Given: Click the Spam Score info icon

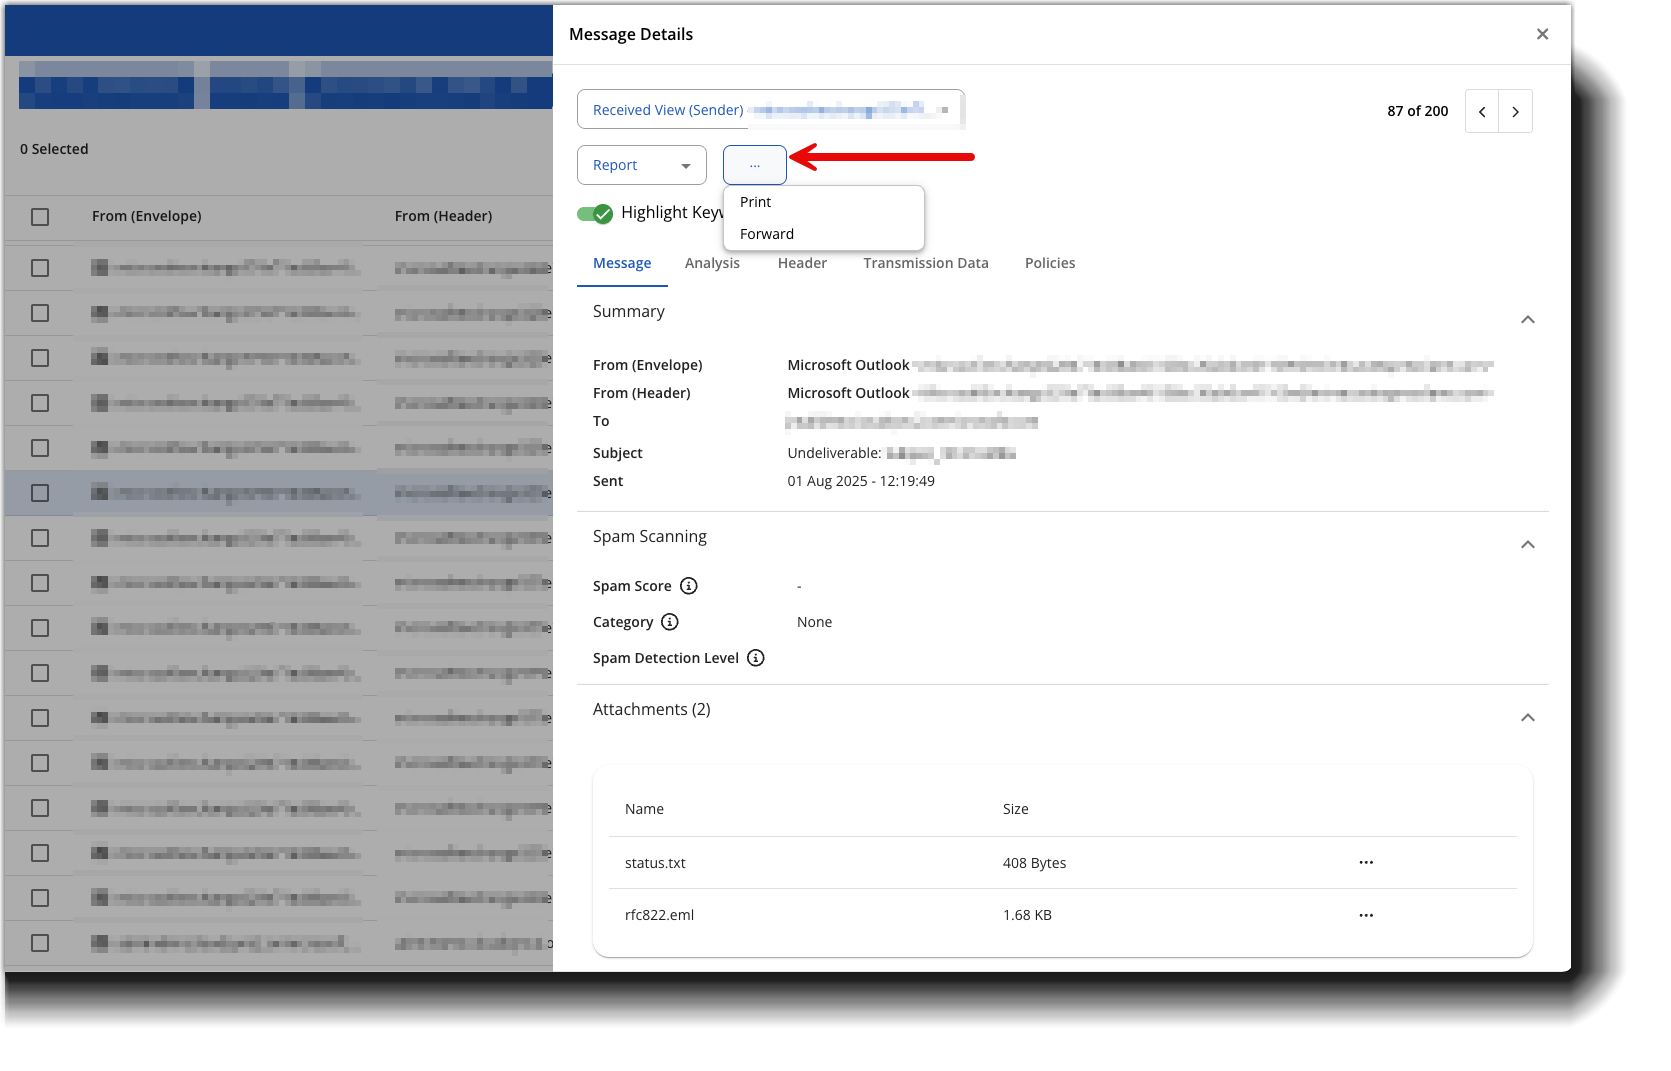Looking at the screenshot, I should [688, 586].
